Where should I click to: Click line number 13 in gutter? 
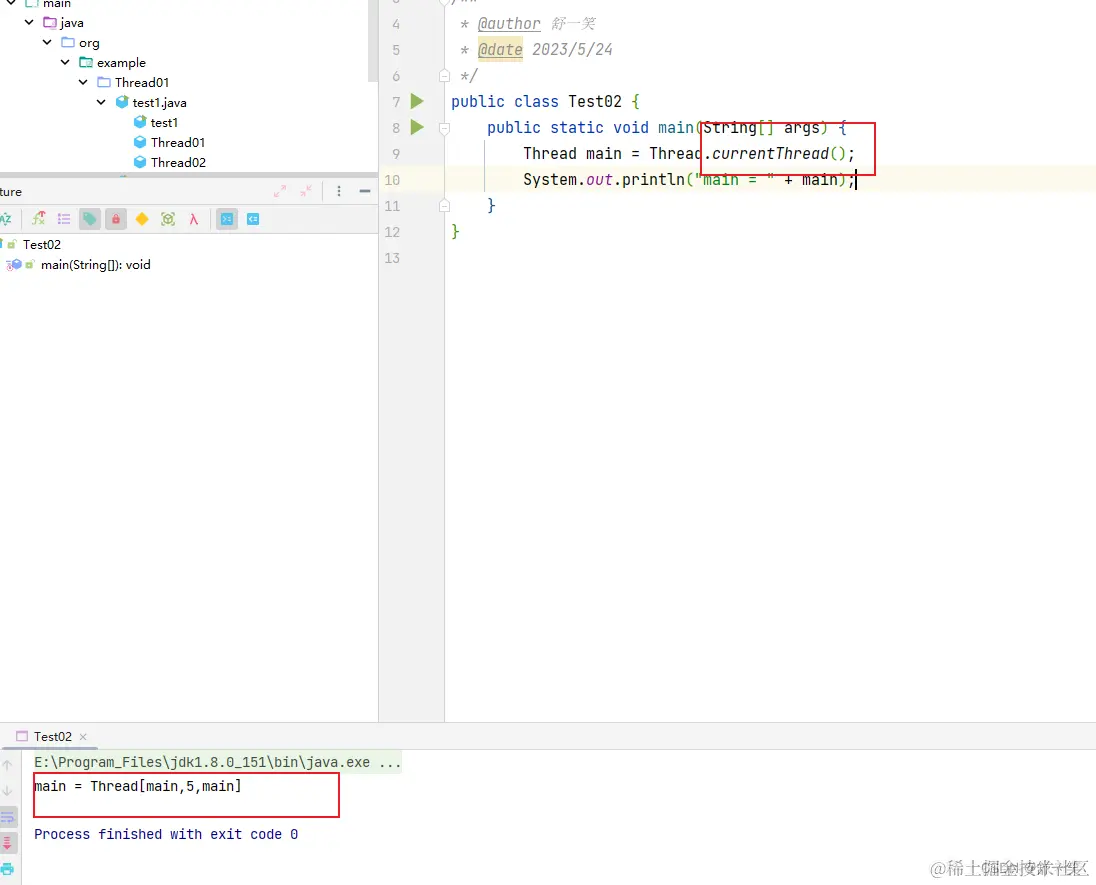click(x=392, y=258)
